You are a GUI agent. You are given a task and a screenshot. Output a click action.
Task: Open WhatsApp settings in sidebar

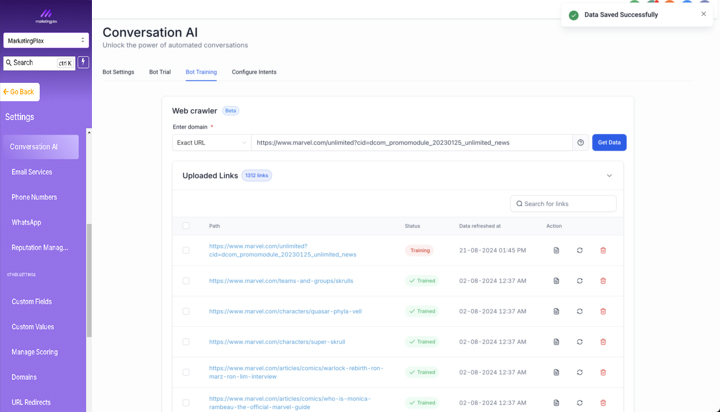[x=26, y=222]
